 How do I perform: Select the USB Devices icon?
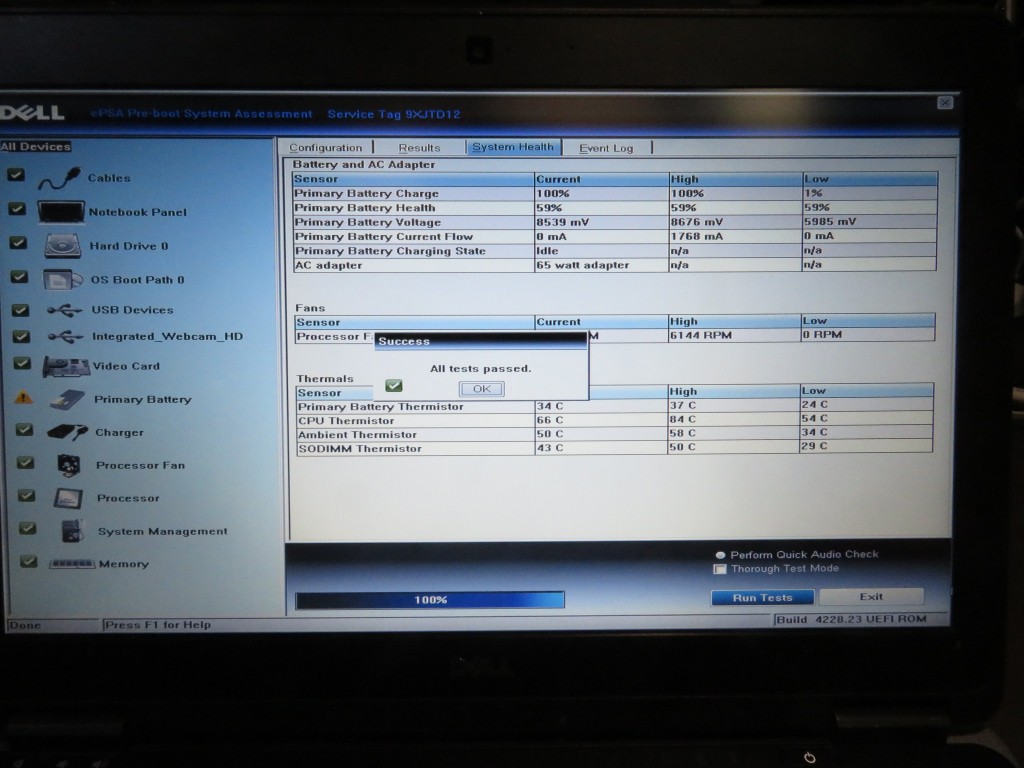coord(65,310)
